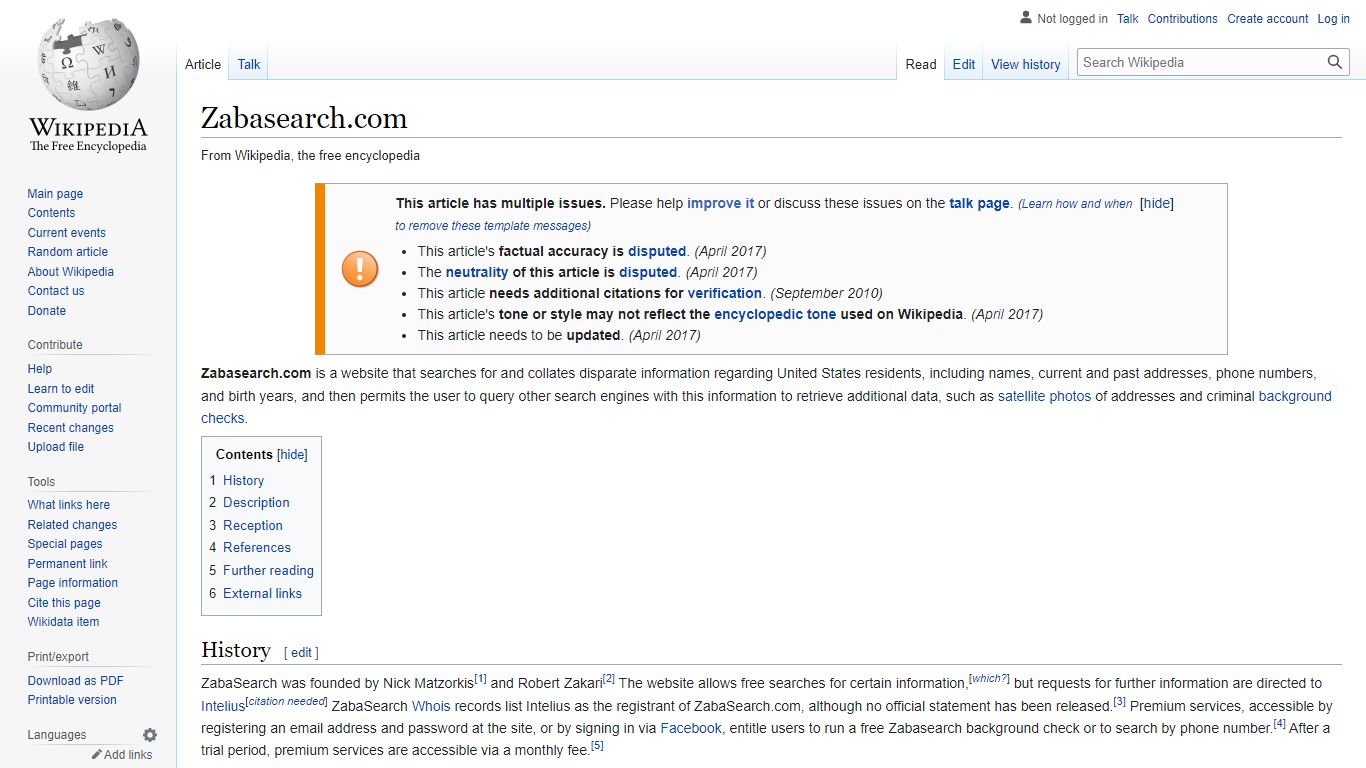Click Learn to edit link

[x=61, y=389]
